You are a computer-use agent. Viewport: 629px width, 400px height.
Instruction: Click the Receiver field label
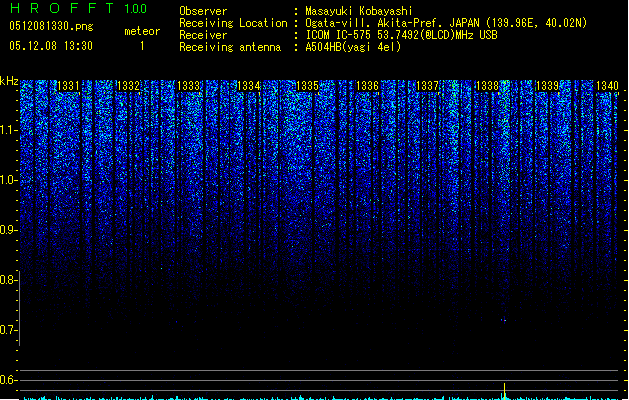click(x=203, y=35)
